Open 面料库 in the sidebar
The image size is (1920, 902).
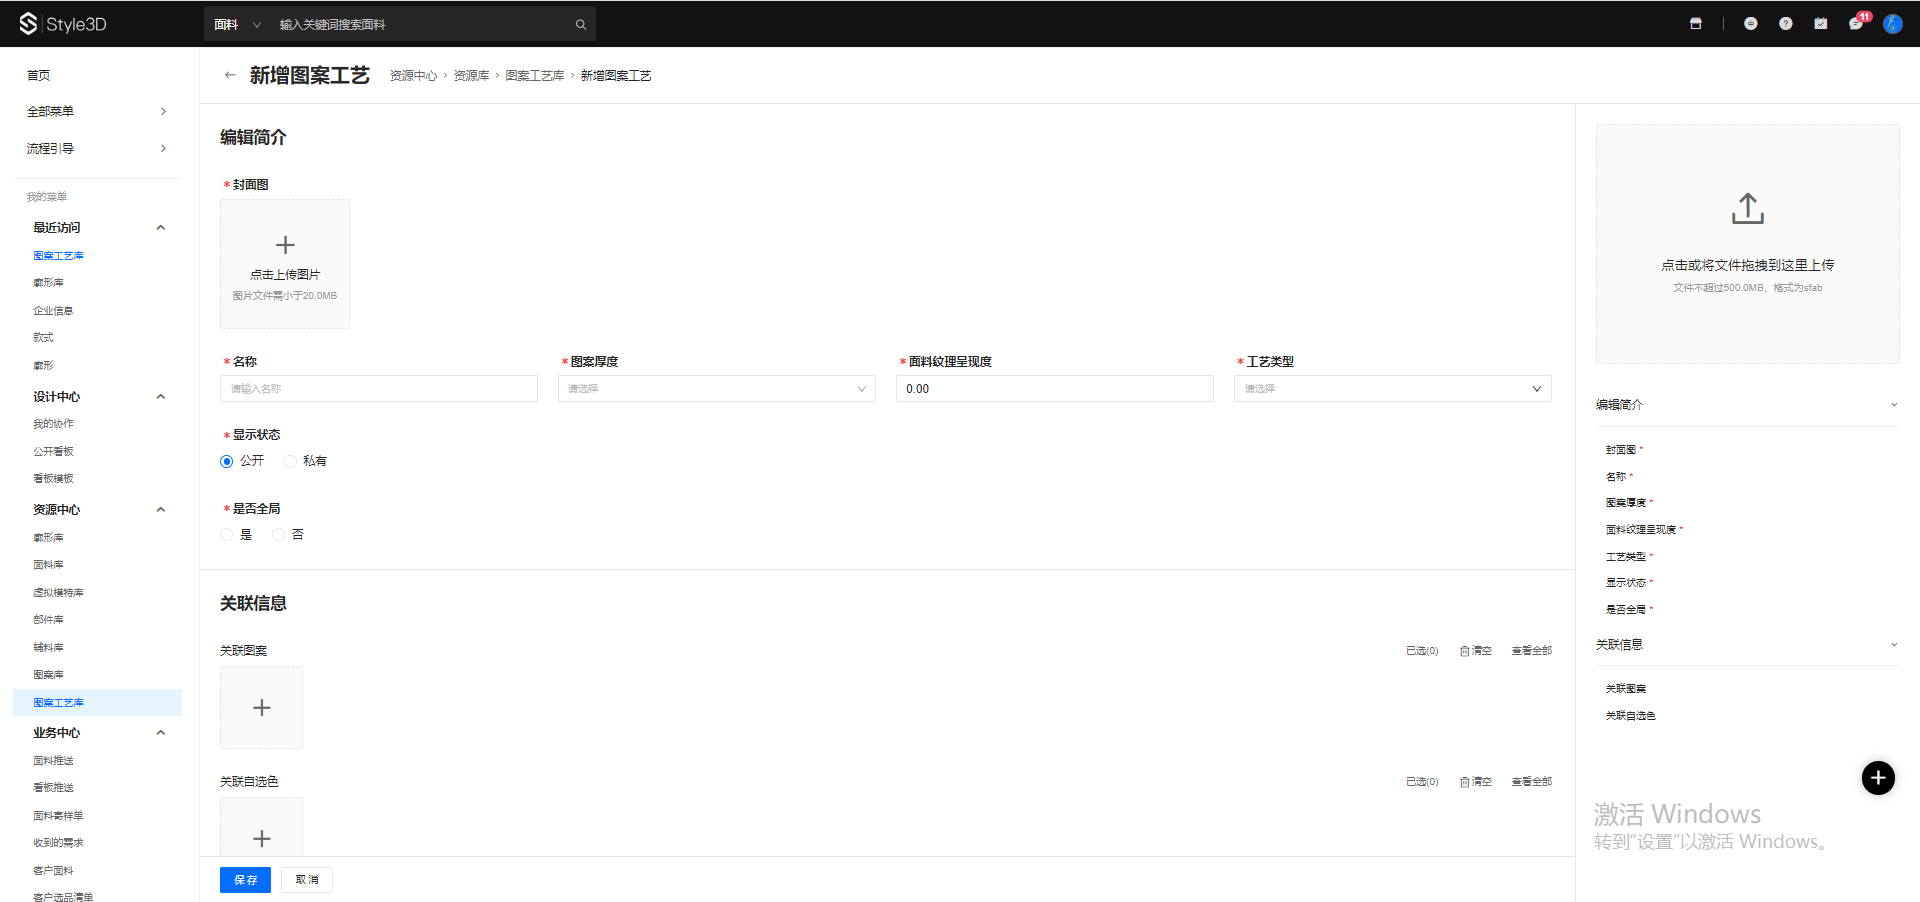pos(48,565)
